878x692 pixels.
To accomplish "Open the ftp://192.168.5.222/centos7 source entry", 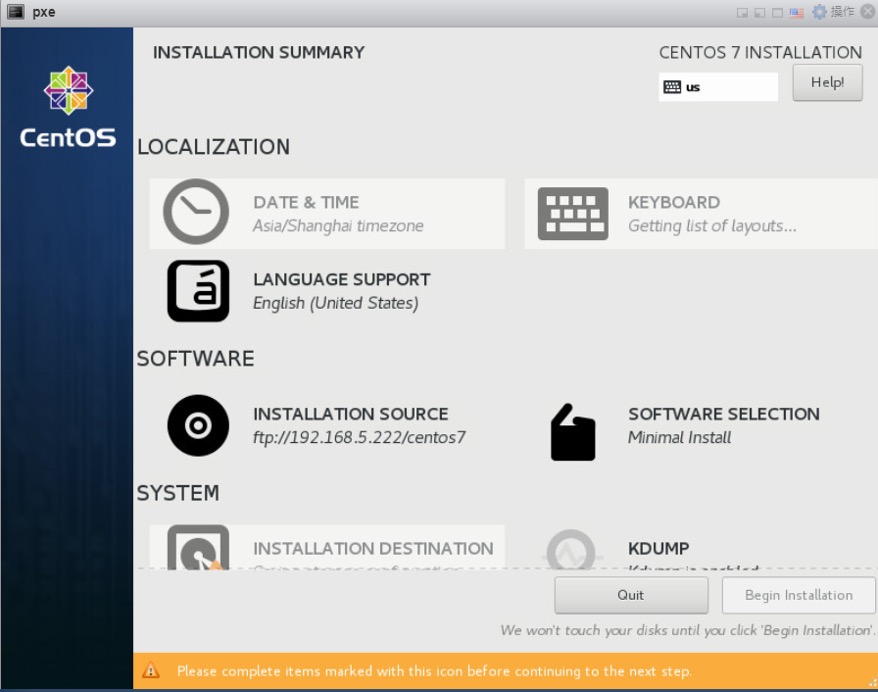I will click(359, 437).
